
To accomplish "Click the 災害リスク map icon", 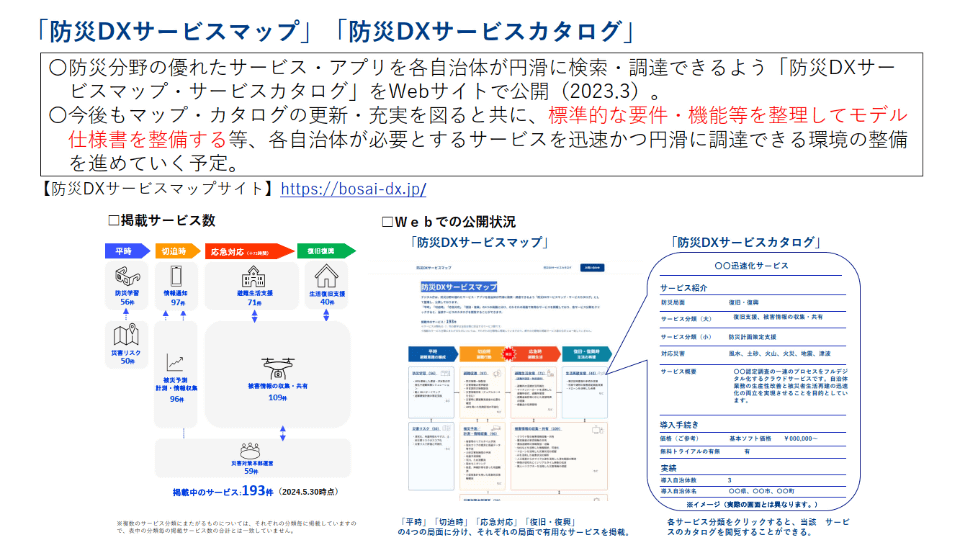I will (126, 335).
